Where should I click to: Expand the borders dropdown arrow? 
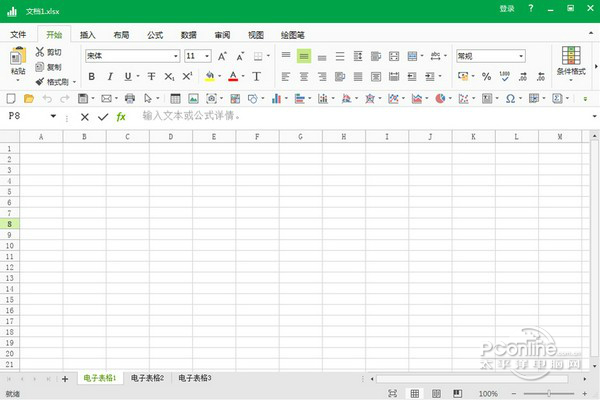pyautogui.click(x=268, y=56)
